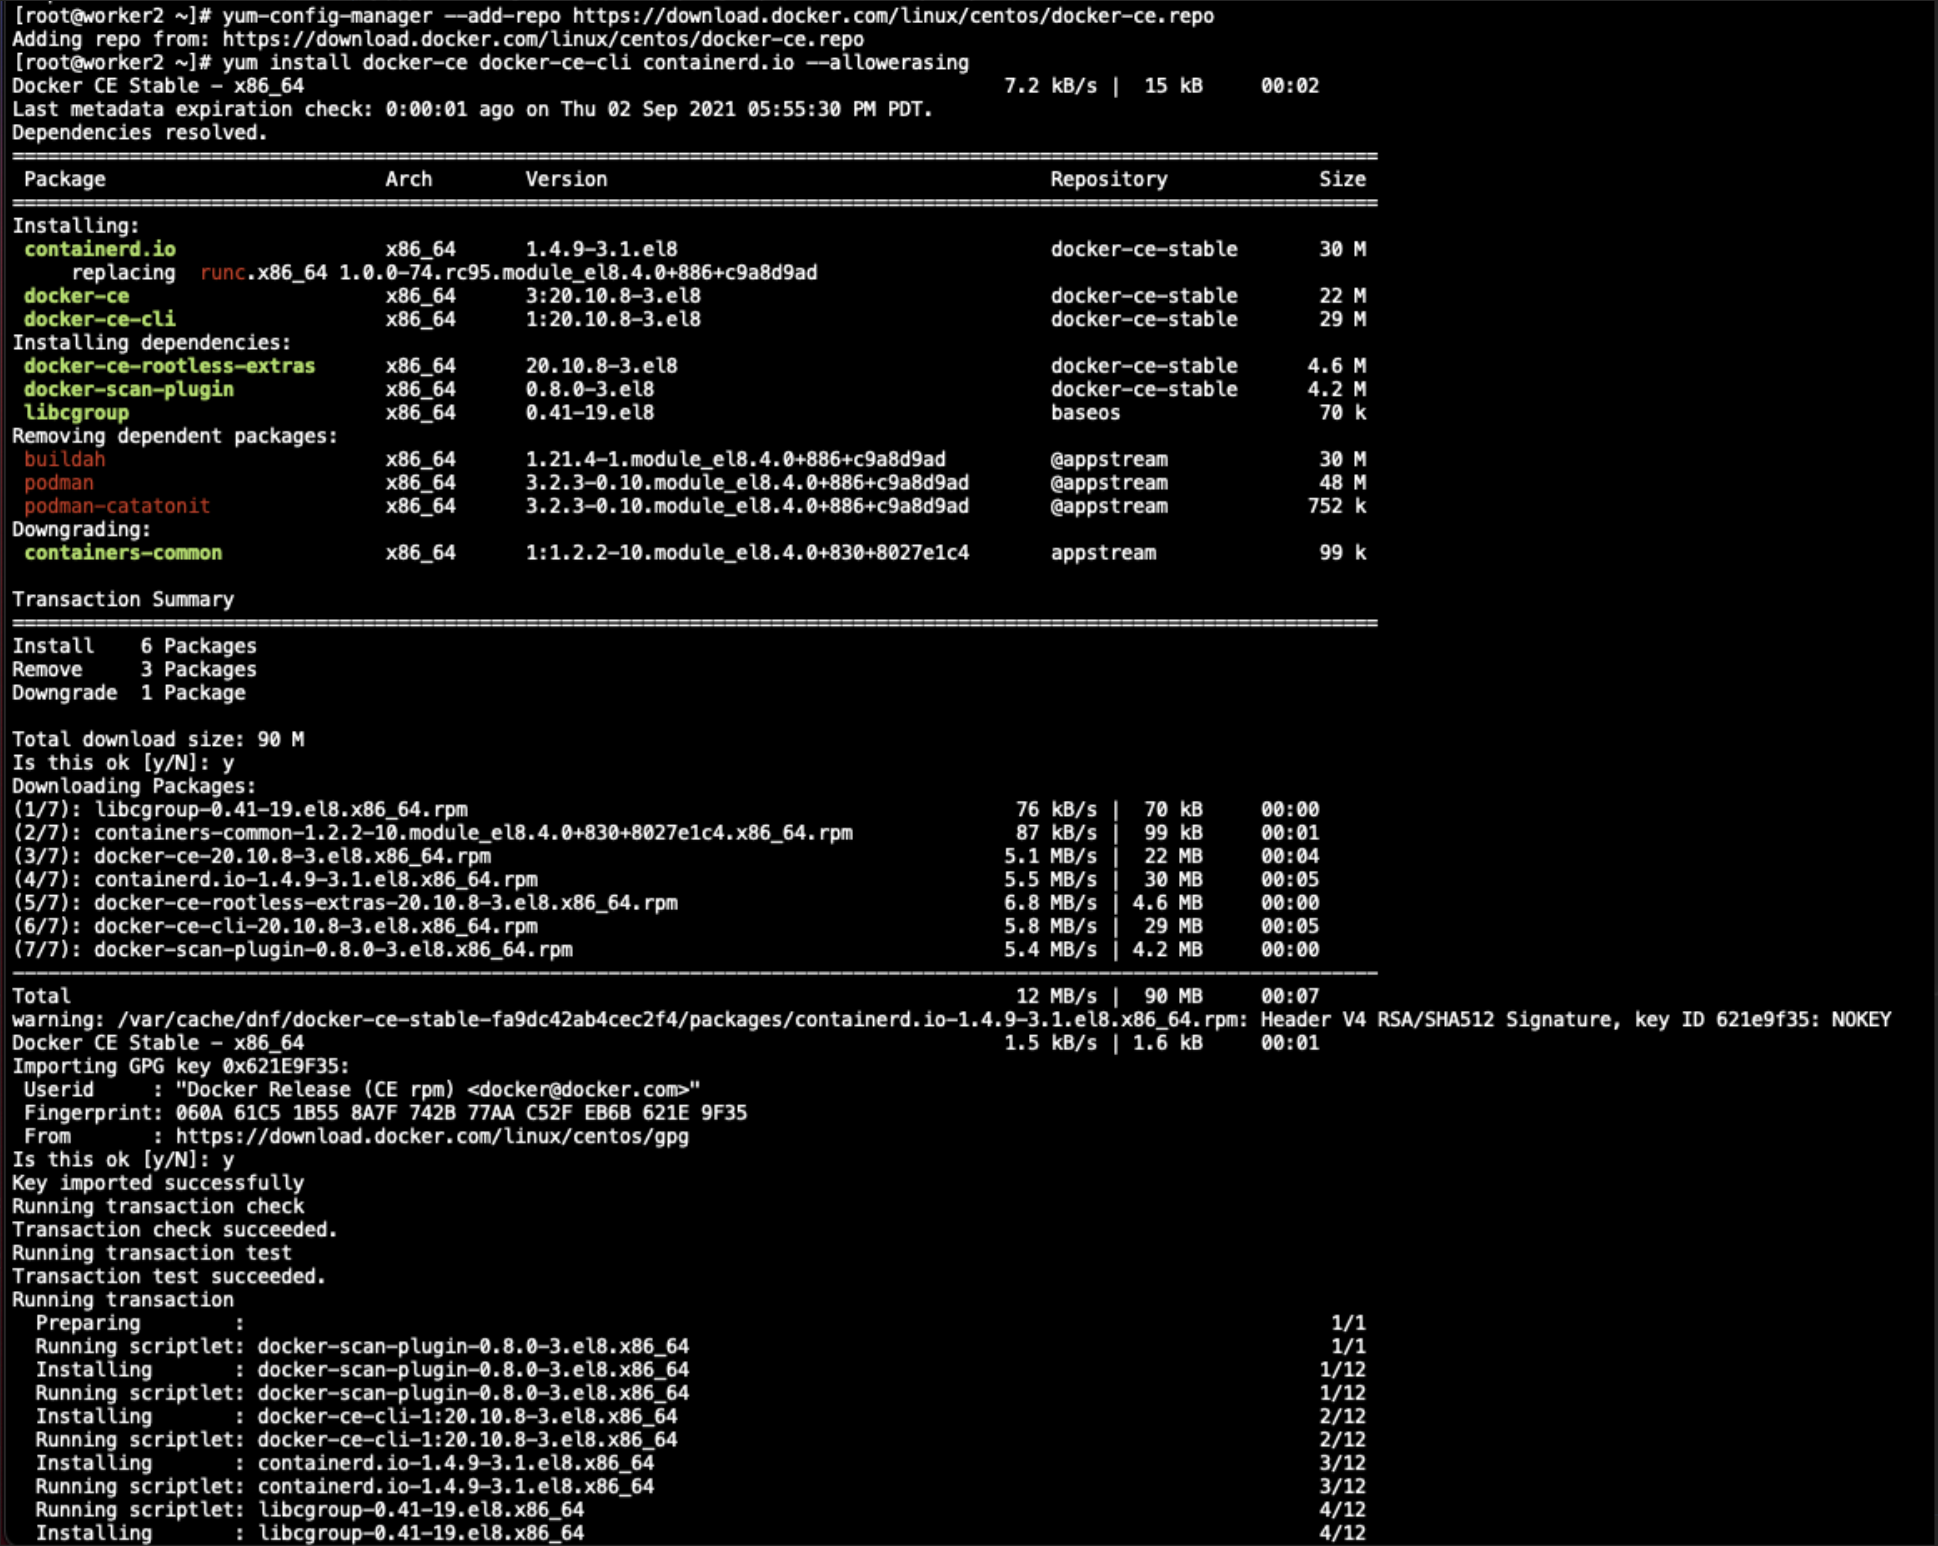Click the docker-ce.repo URL in first command
1938x1546 pixels.
[893, 16]
